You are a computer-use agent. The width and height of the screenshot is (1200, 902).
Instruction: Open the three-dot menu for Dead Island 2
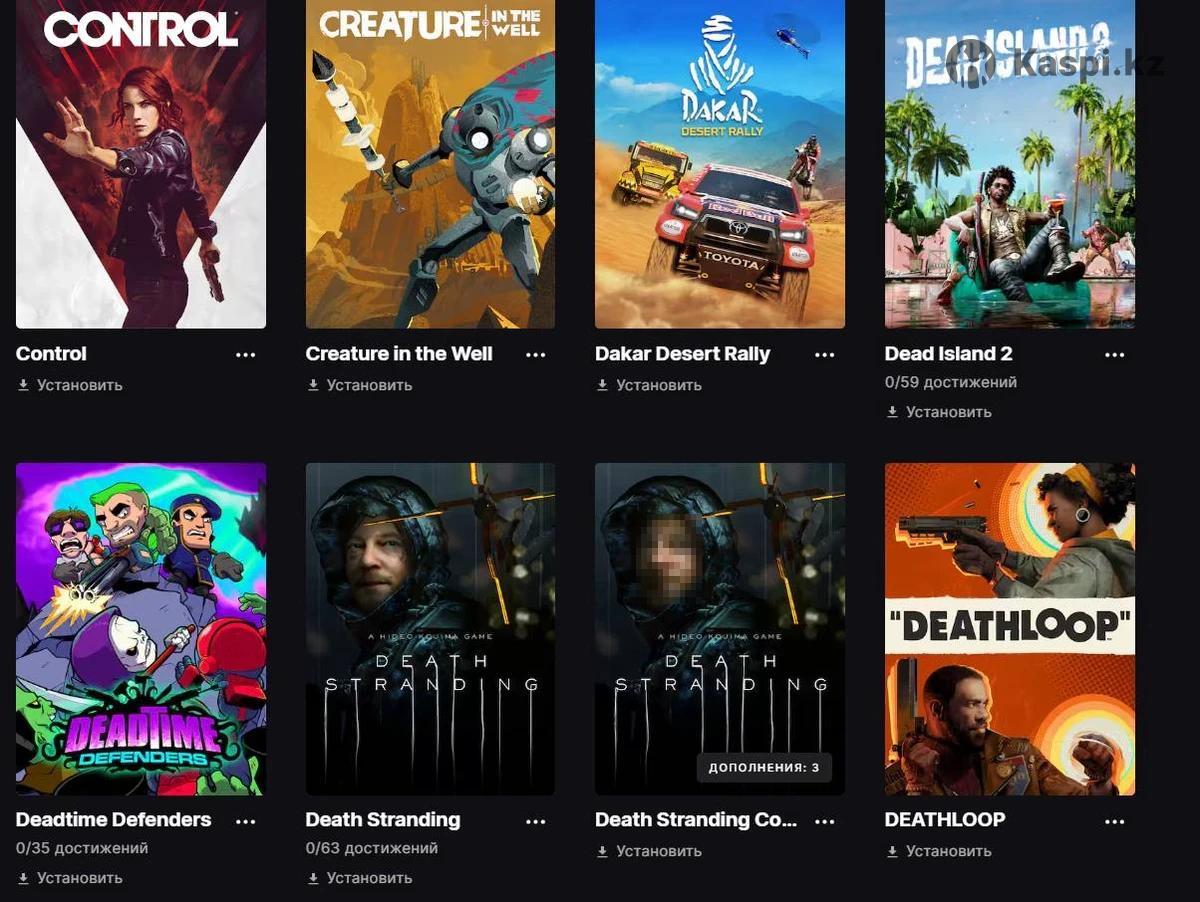click(x=1115, y=355)
